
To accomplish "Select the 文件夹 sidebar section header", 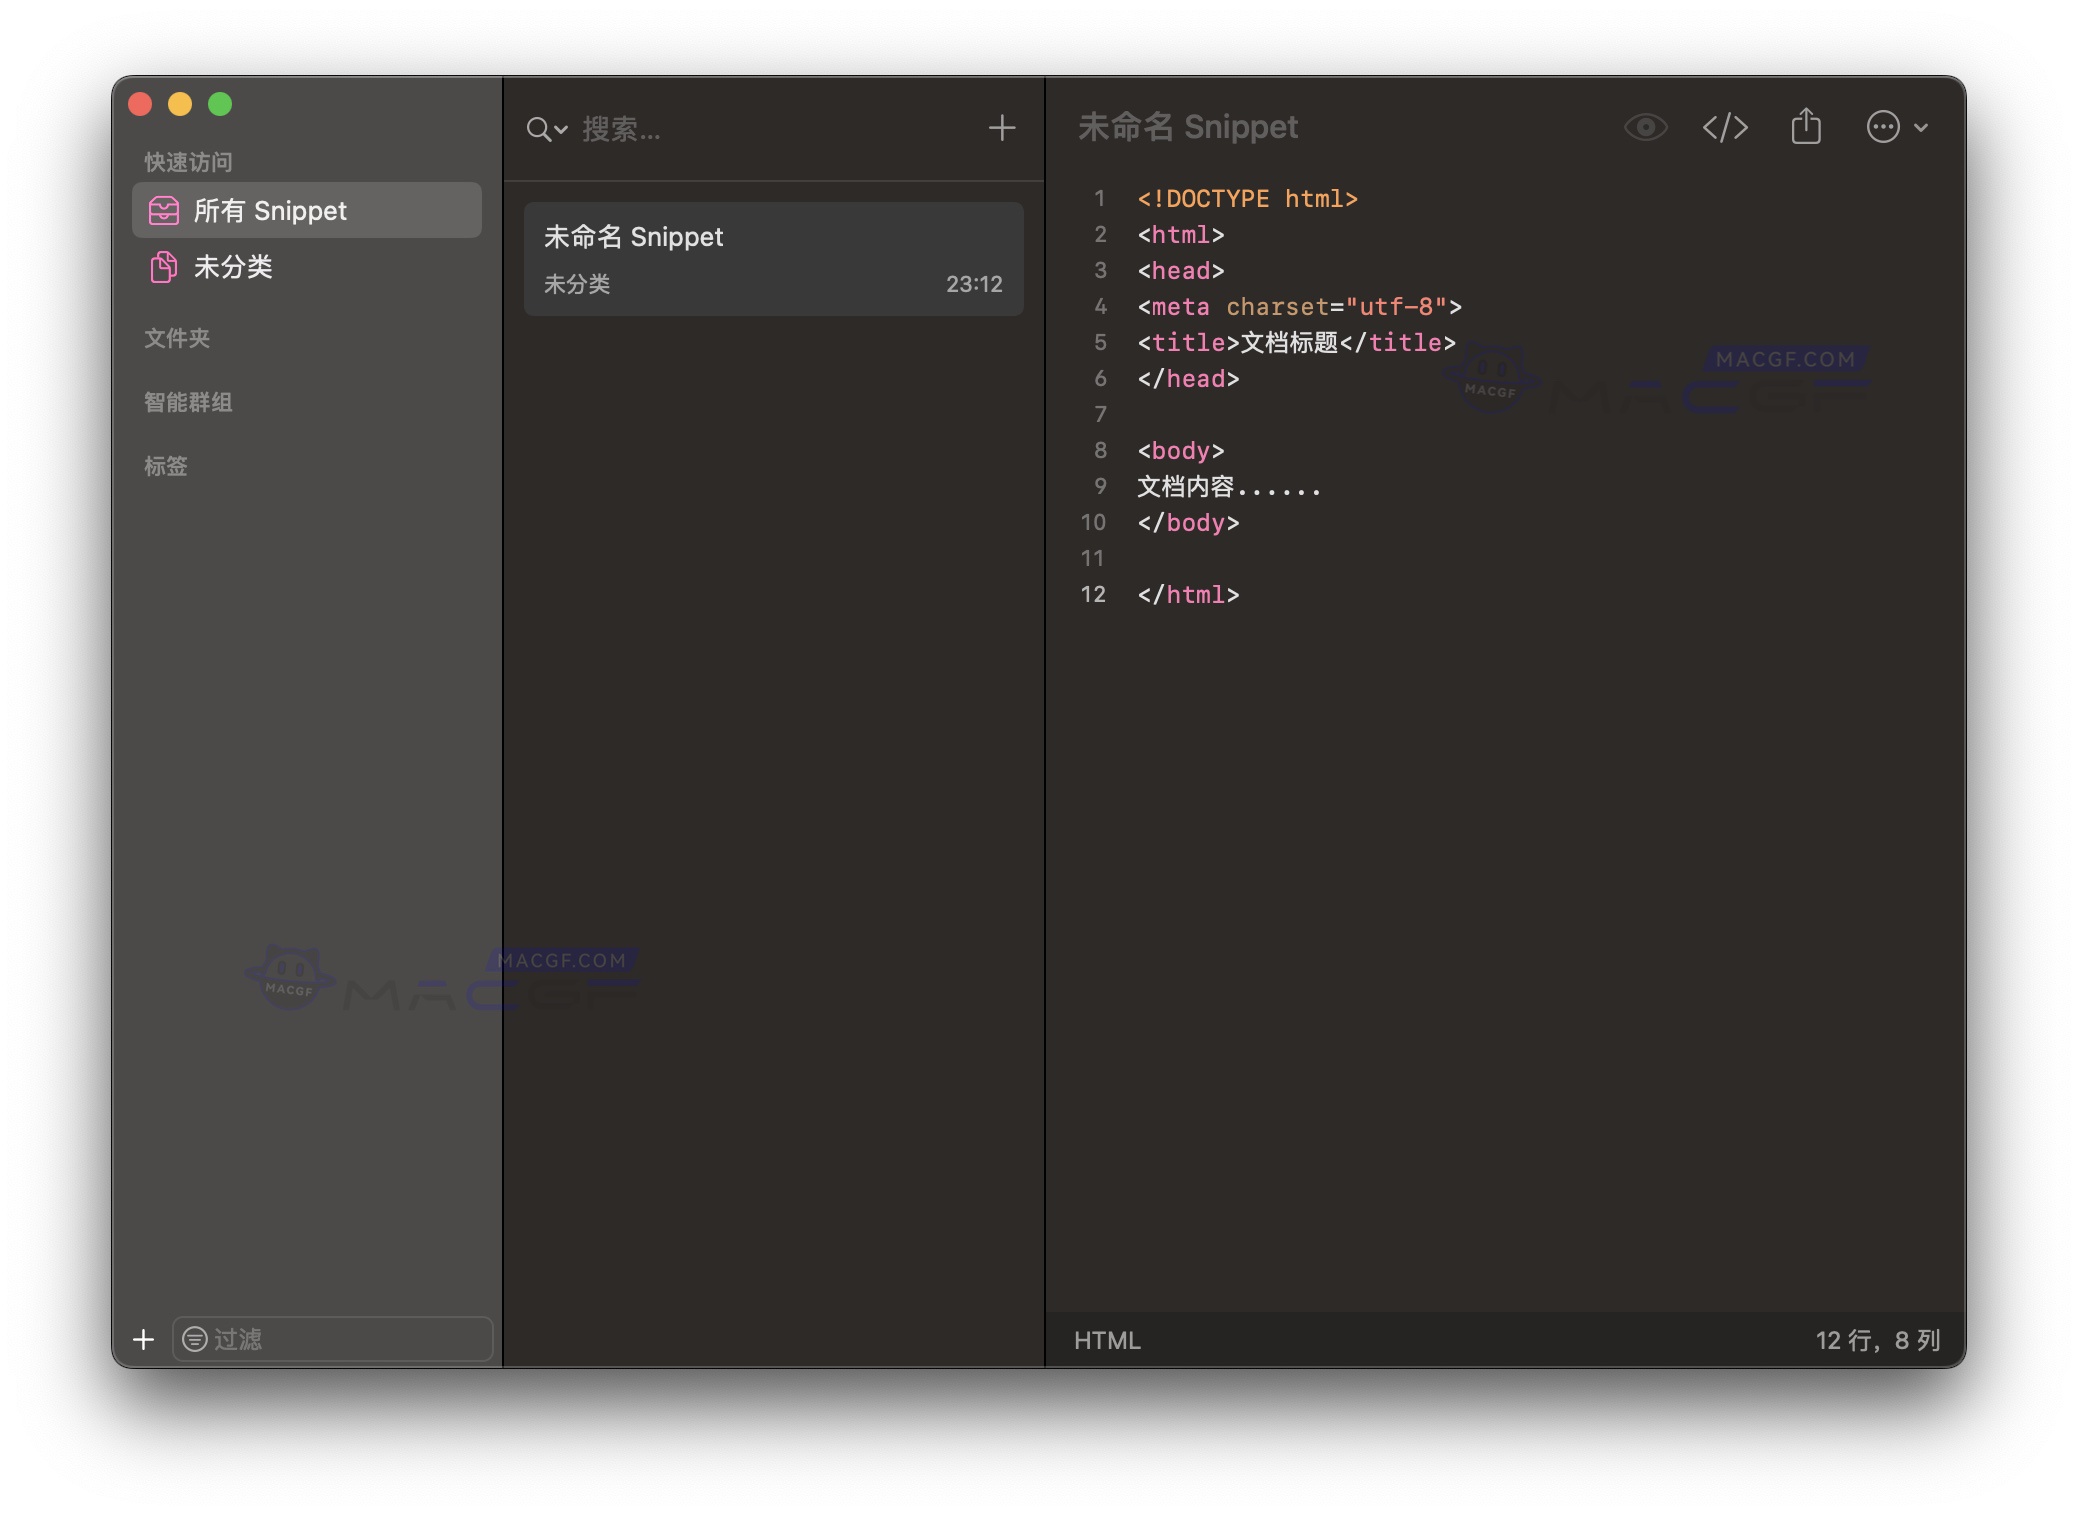I will pyautogui.click(x=176, y=338).
